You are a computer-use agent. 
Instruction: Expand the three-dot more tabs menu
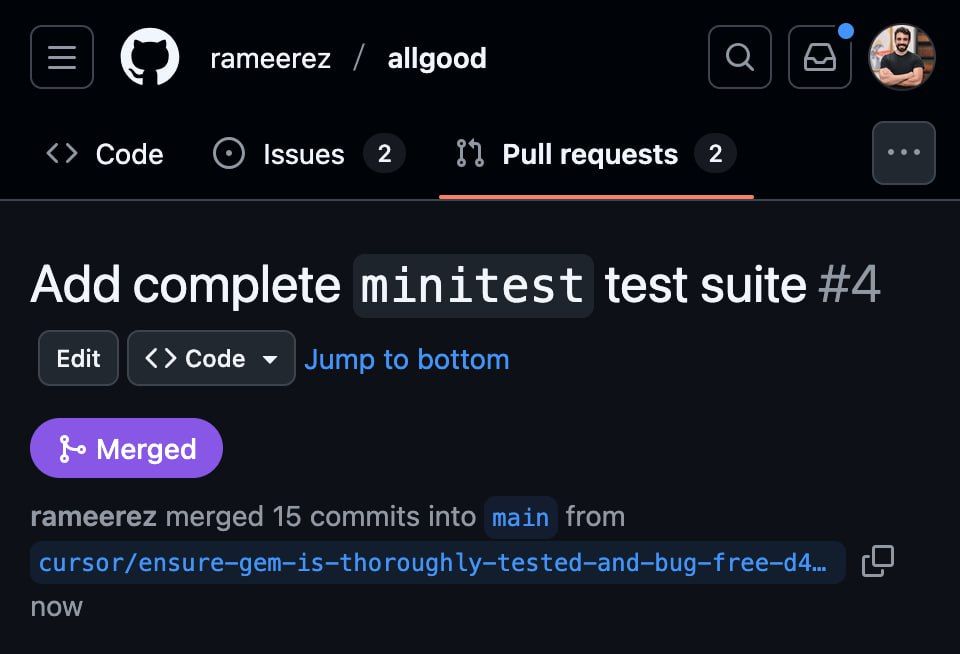click(903, 153)
